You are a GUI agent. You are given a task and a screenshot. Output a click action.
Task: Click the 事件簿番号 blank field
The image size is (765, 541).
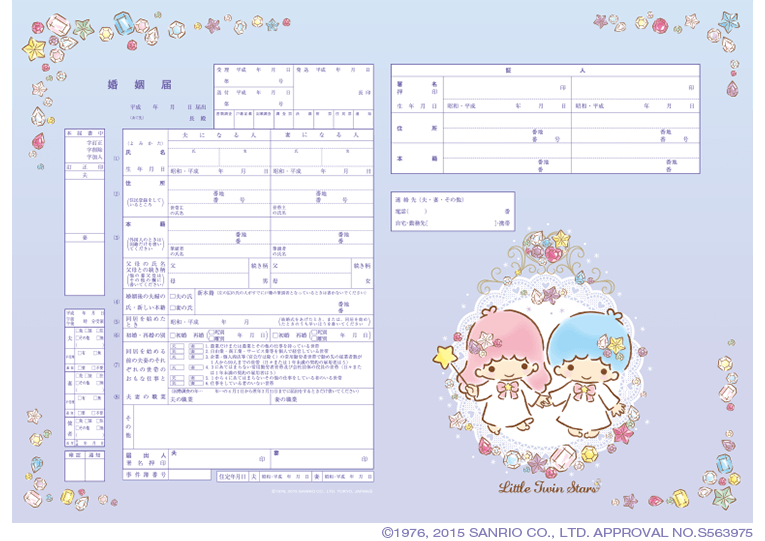click(190, 475)
